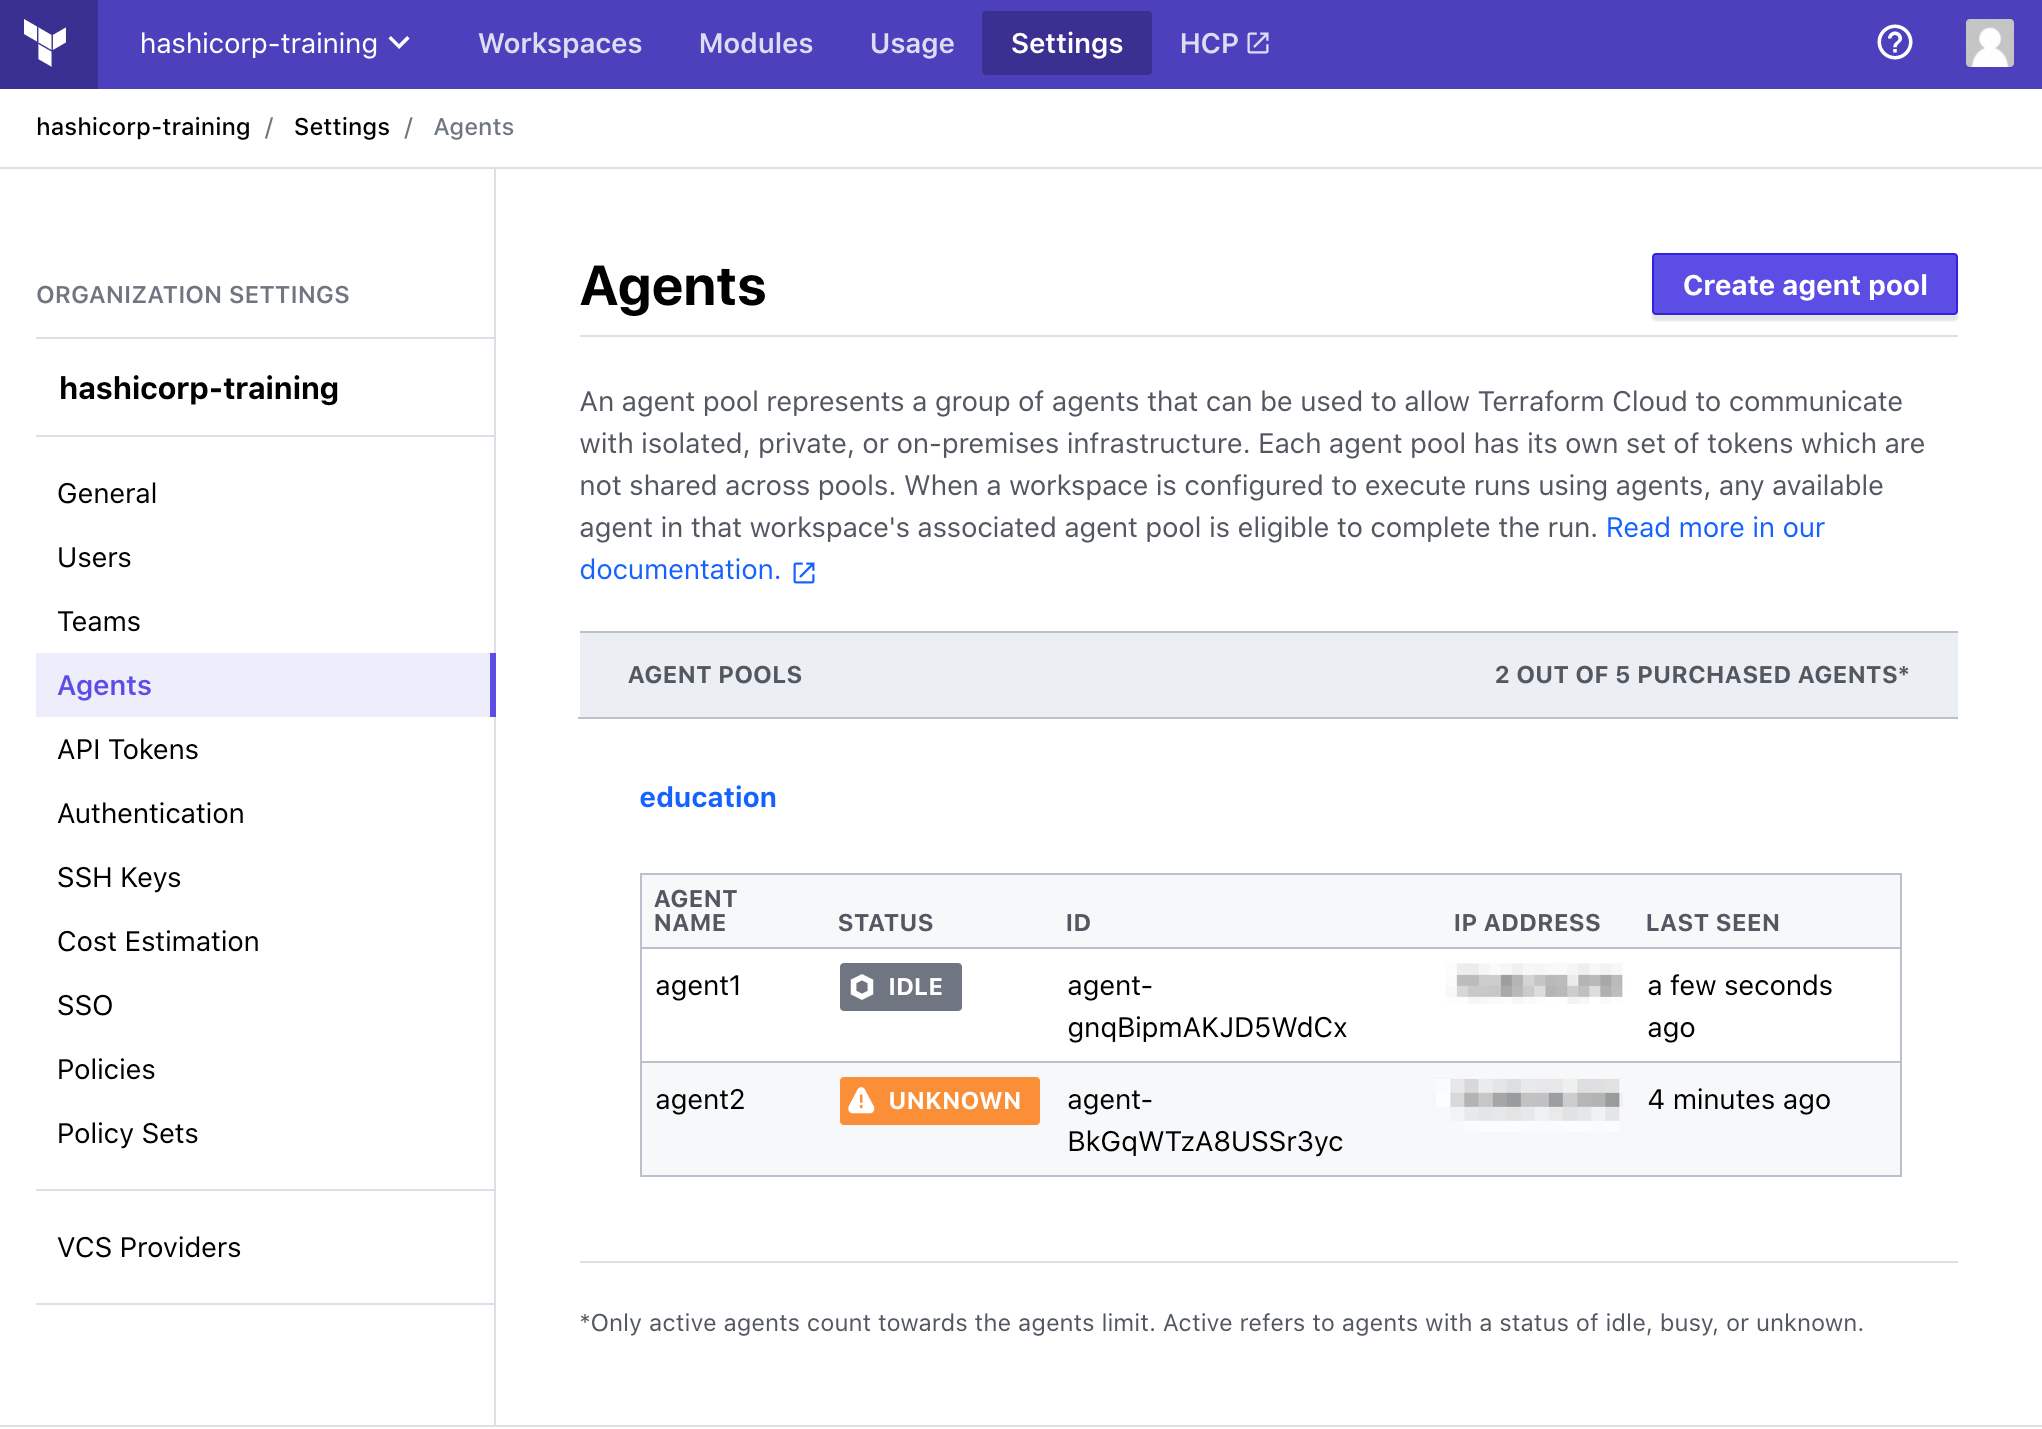Viewport: 2042px width, 1429px height.
Task: Click the HCP external link icon
Action: tap(1258, 43)
